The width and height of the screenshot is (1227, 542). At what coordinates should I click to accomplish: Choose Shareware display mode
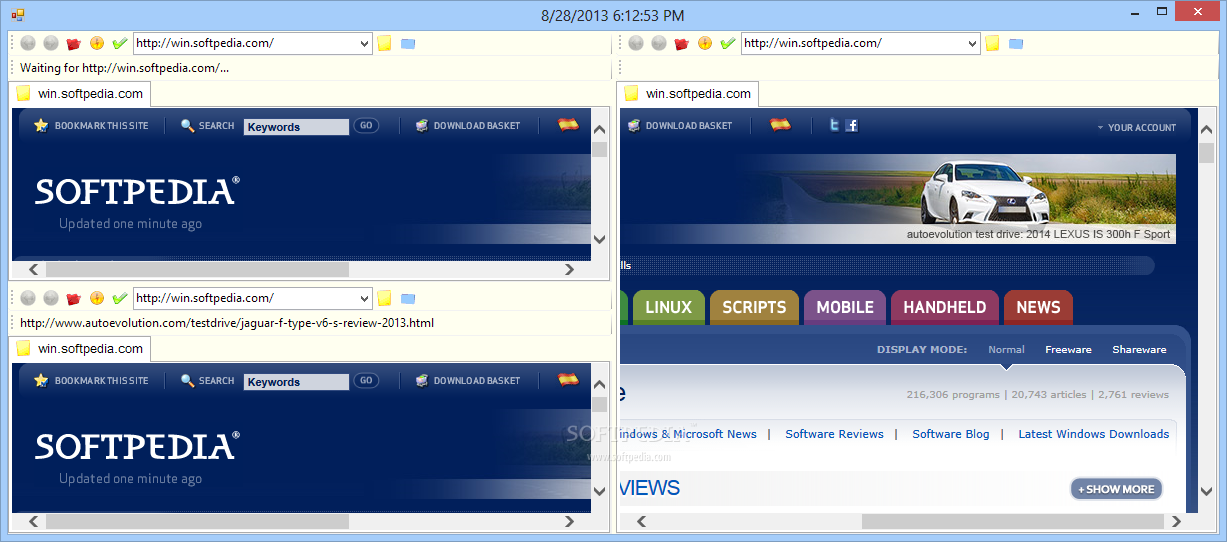1139,349
